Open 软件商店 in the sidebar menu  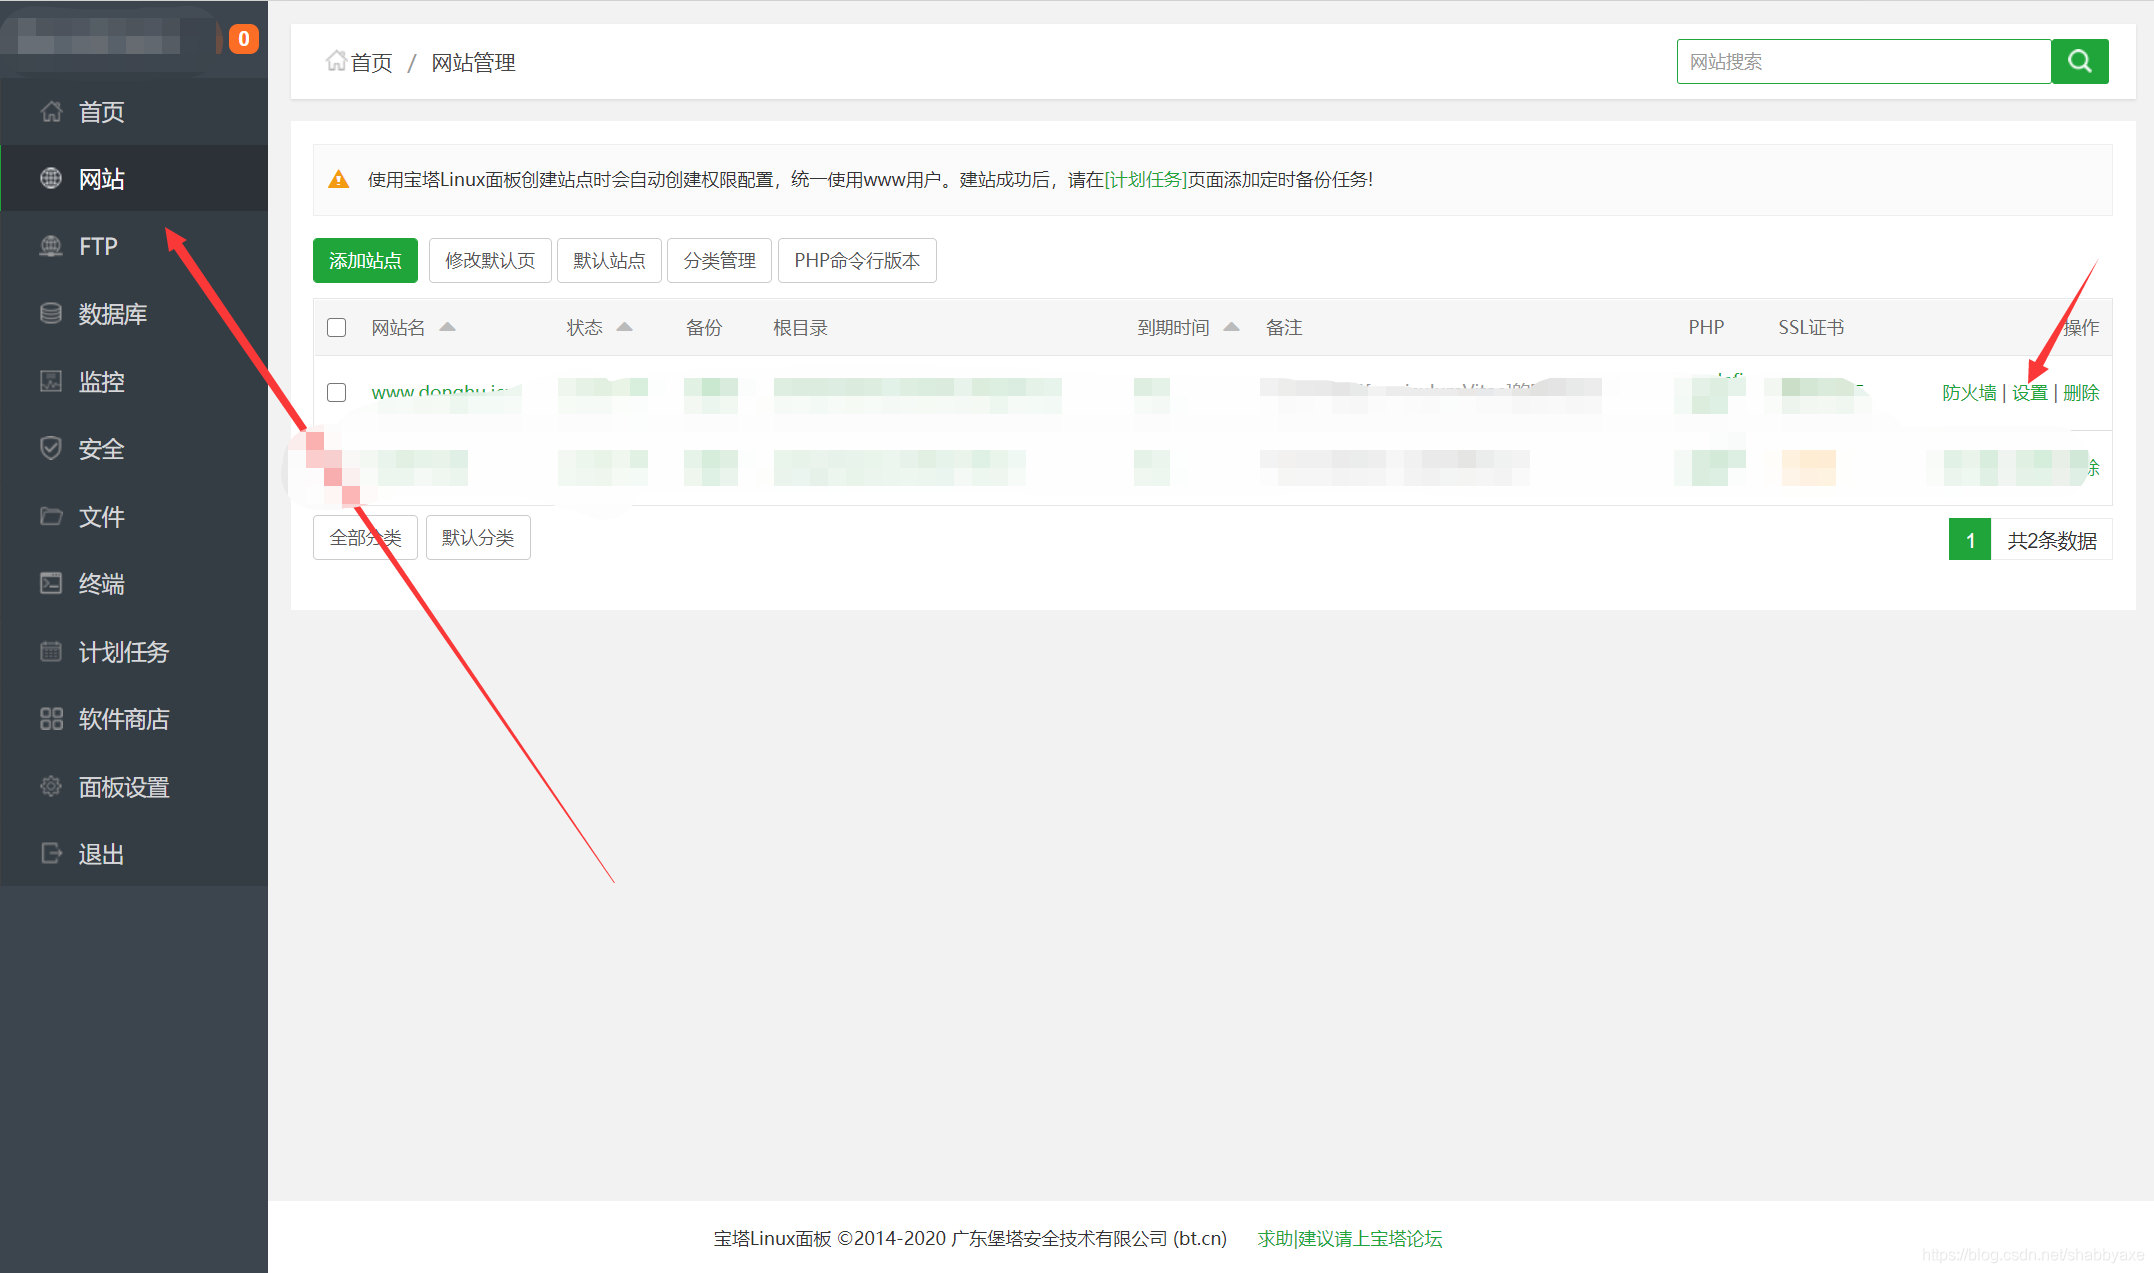click(134, 719)
